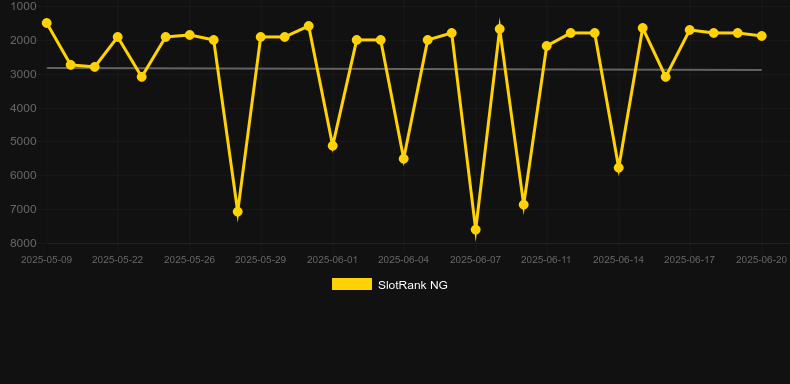
Task: Toggle the SlotRank NG legend label
Action: 413,285
